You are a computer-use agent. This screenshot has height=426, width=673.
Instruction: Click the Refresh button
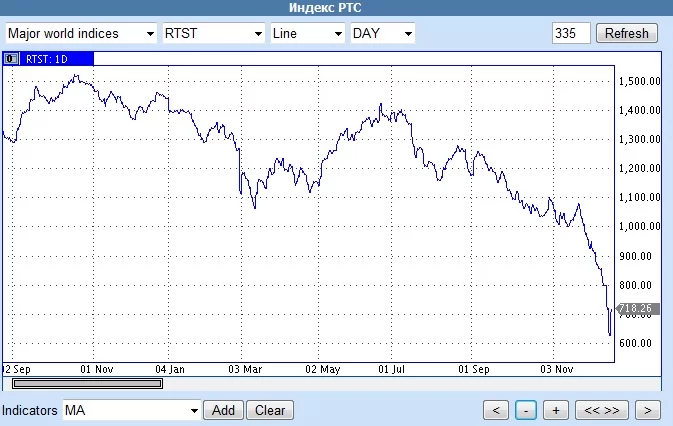(x=627, y=33)
